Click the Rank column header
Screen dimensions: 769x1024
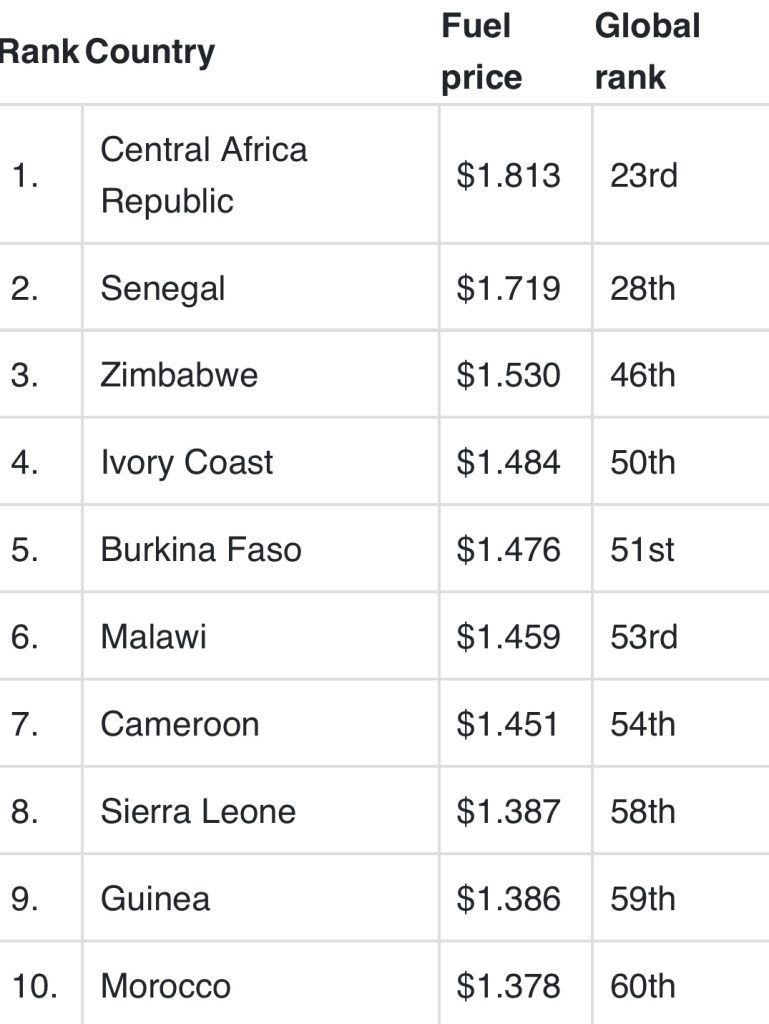[x=40, y=52]
